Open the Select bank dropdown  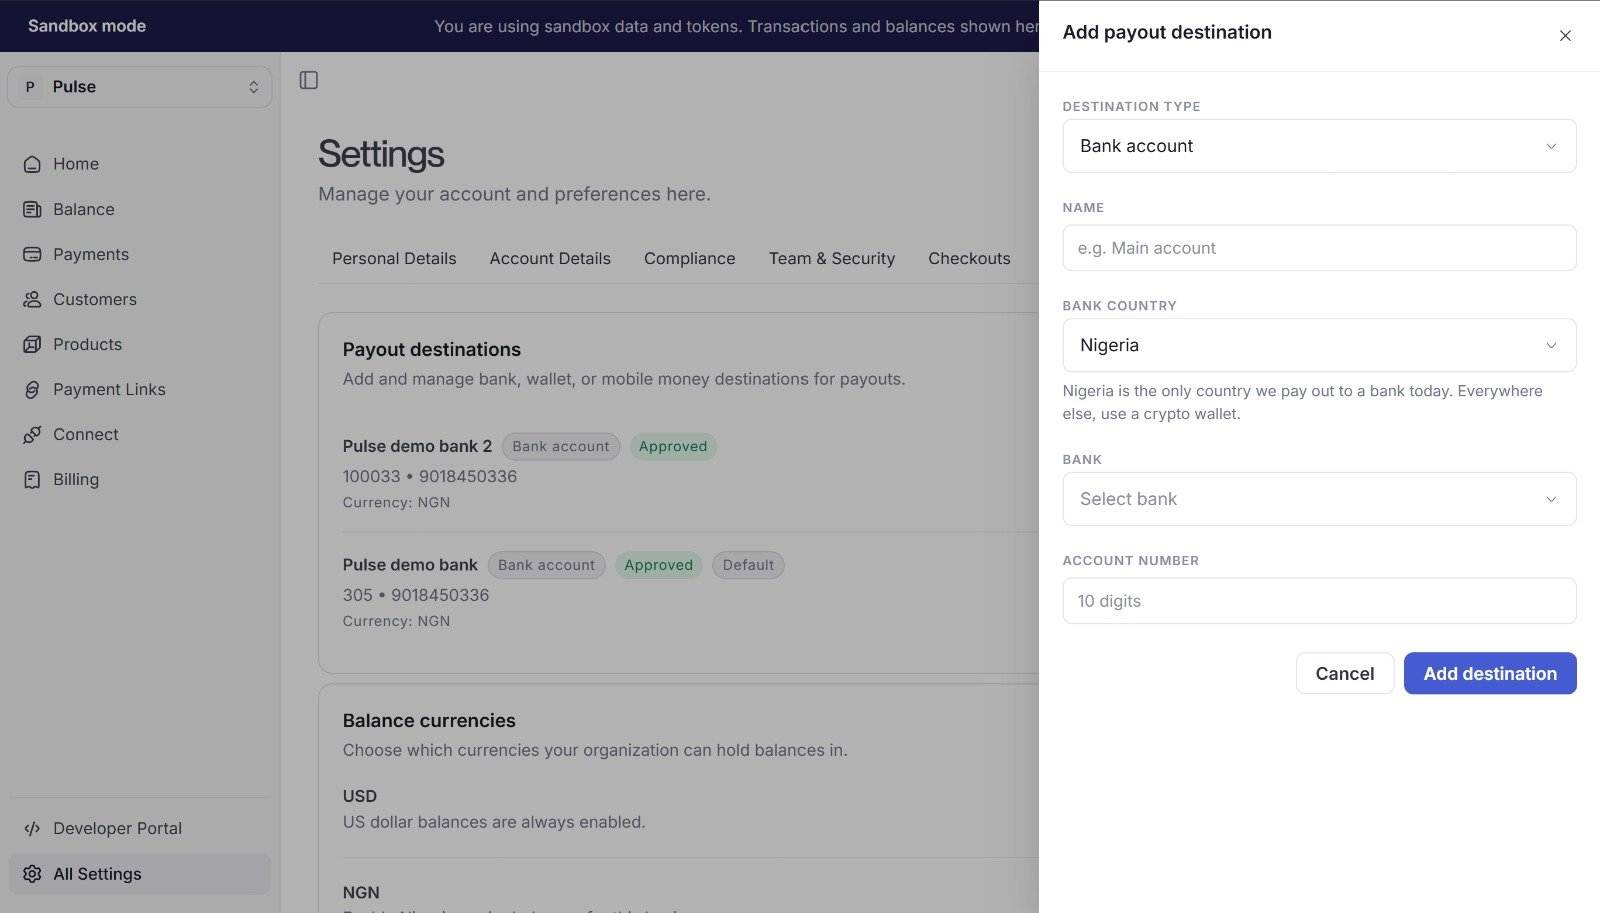pos(1319,499)
